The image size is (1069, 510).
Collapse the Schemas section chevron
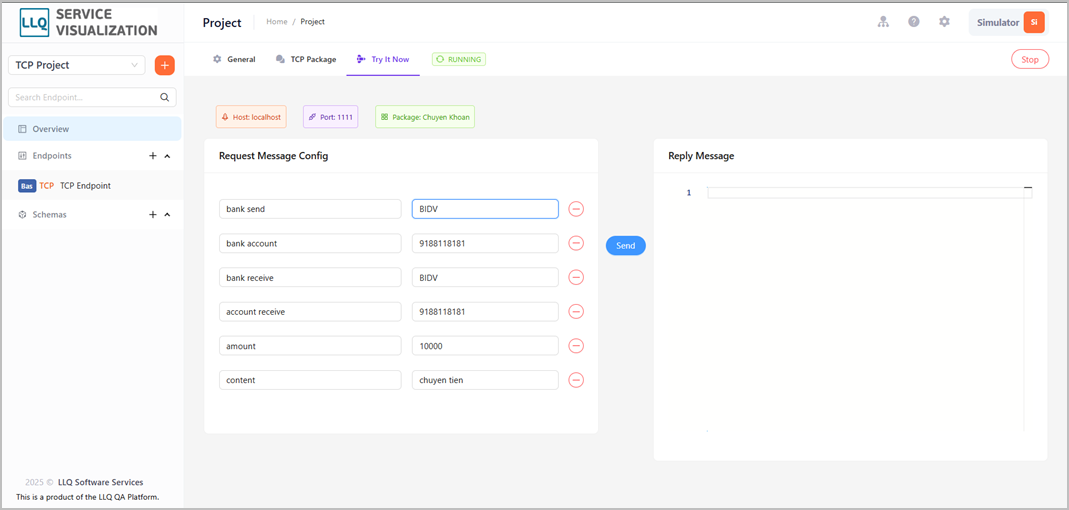click(168, 215)
